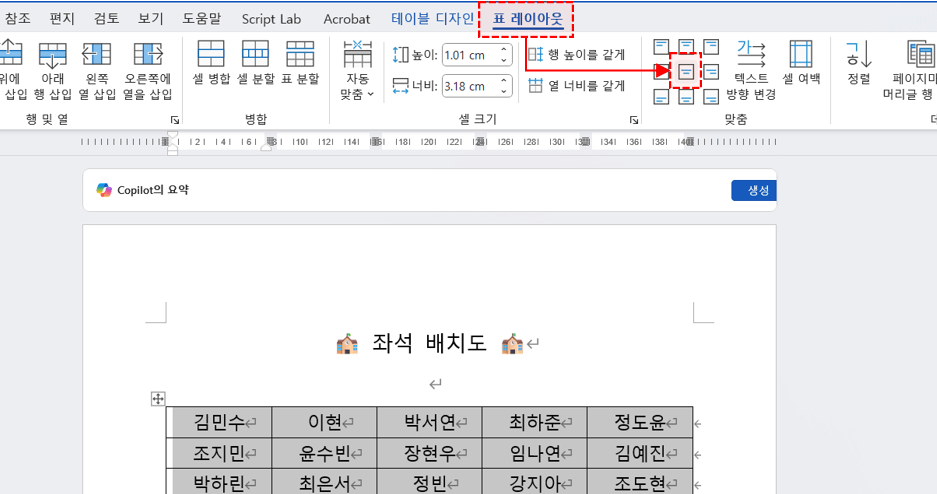This screenshot has height=494, width=937.
Task: Distribute columns evenly (열 너비를 같게)
Action: 577,85
